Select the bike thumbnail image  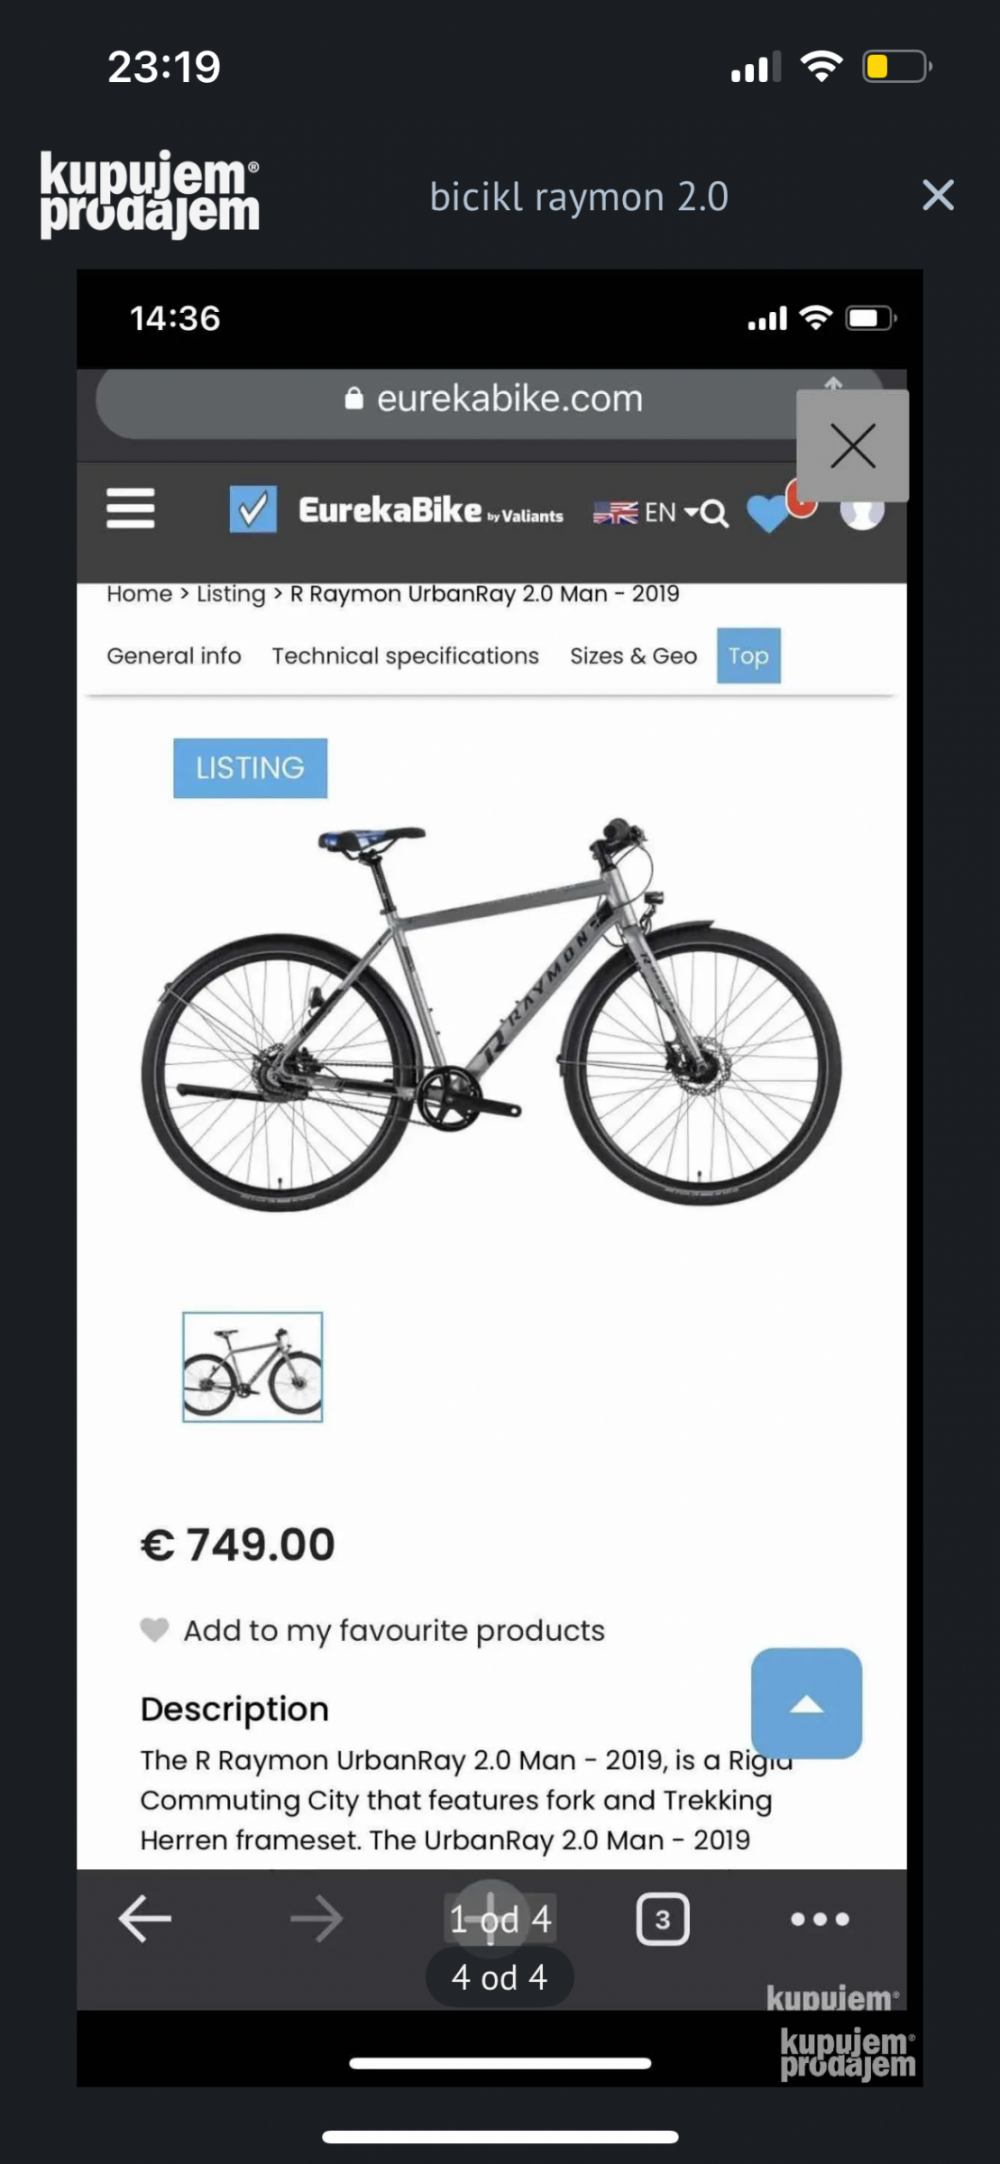tap(253, 1367)
